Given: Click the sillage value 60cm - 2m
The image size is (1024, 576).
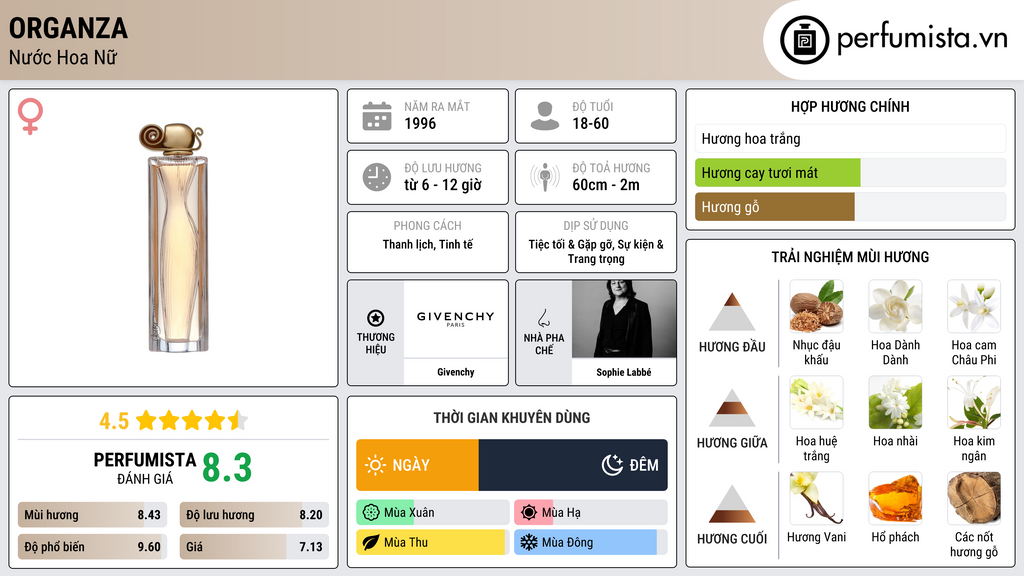Looking at the screenshot, I should click(x=606, y=185).
